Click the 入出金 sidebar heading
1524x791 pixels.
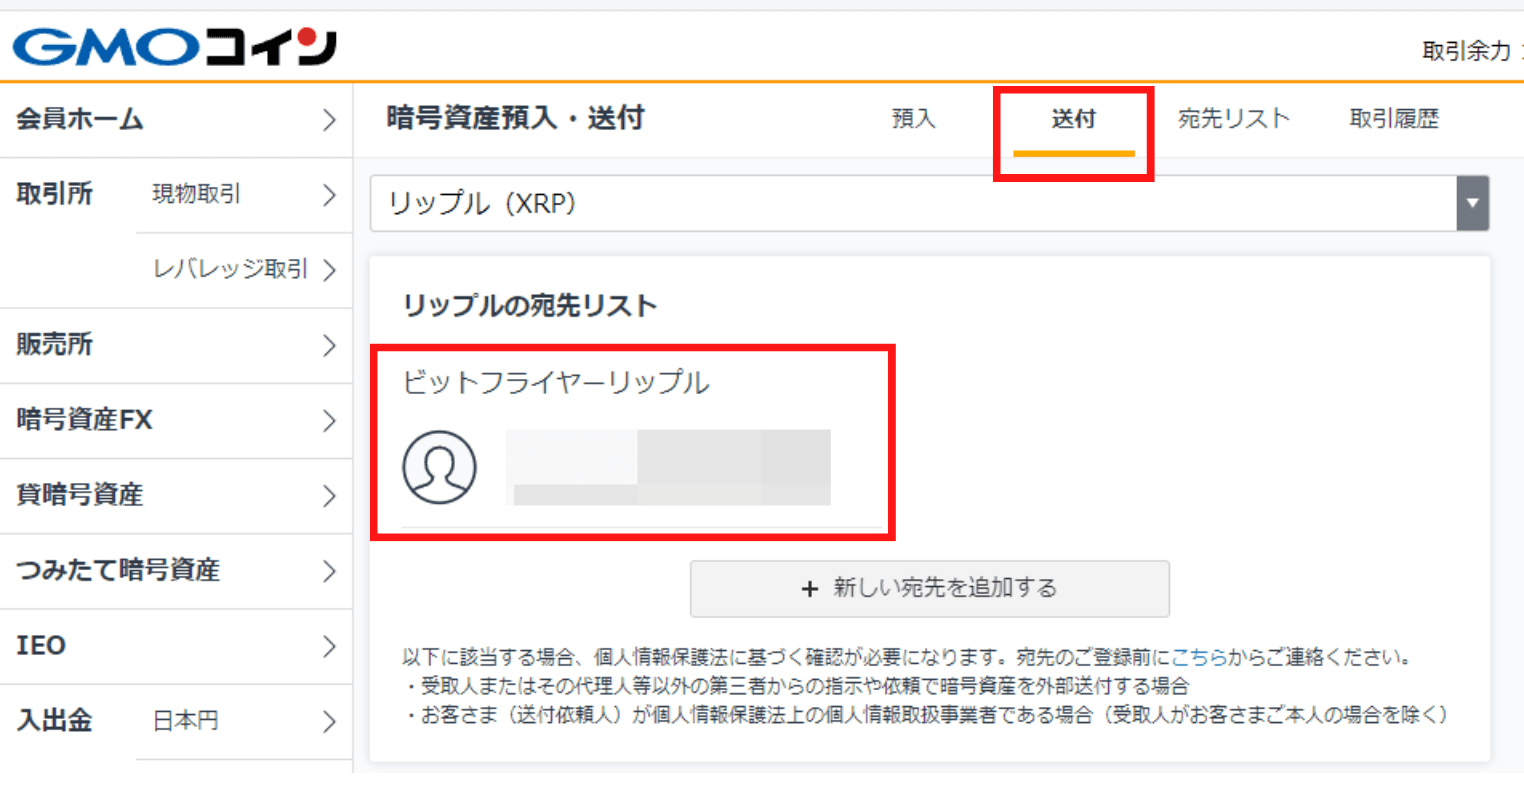point(54,720)
